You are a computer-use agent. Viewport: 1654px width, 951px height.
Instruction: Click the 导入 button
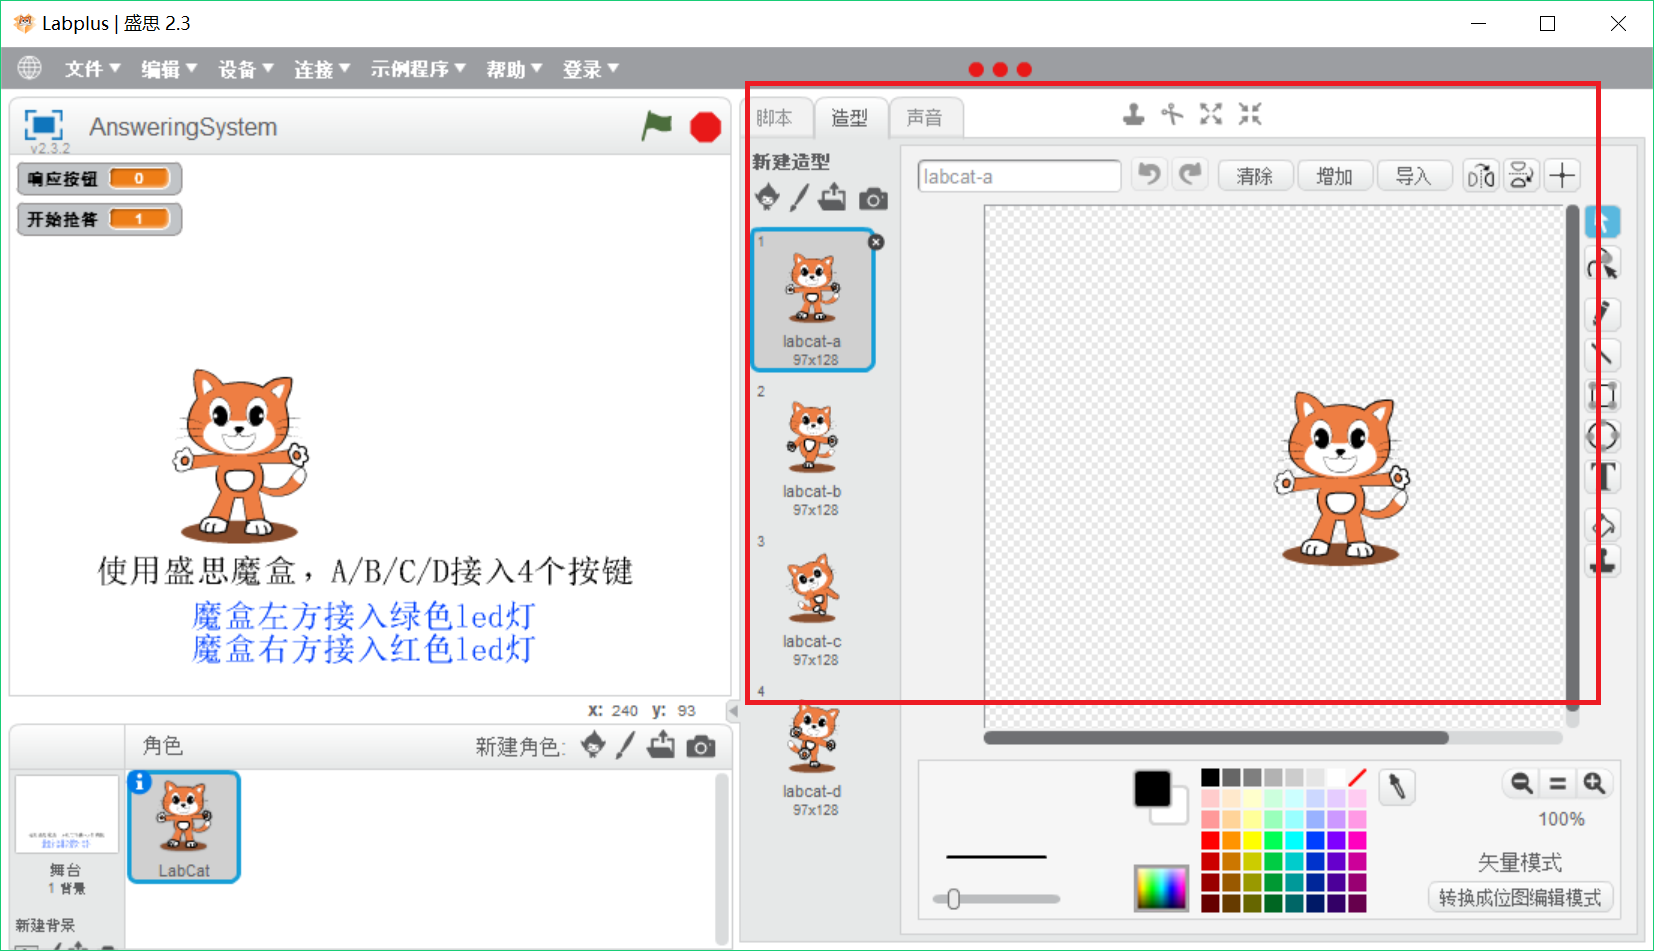pos(1413,176)
